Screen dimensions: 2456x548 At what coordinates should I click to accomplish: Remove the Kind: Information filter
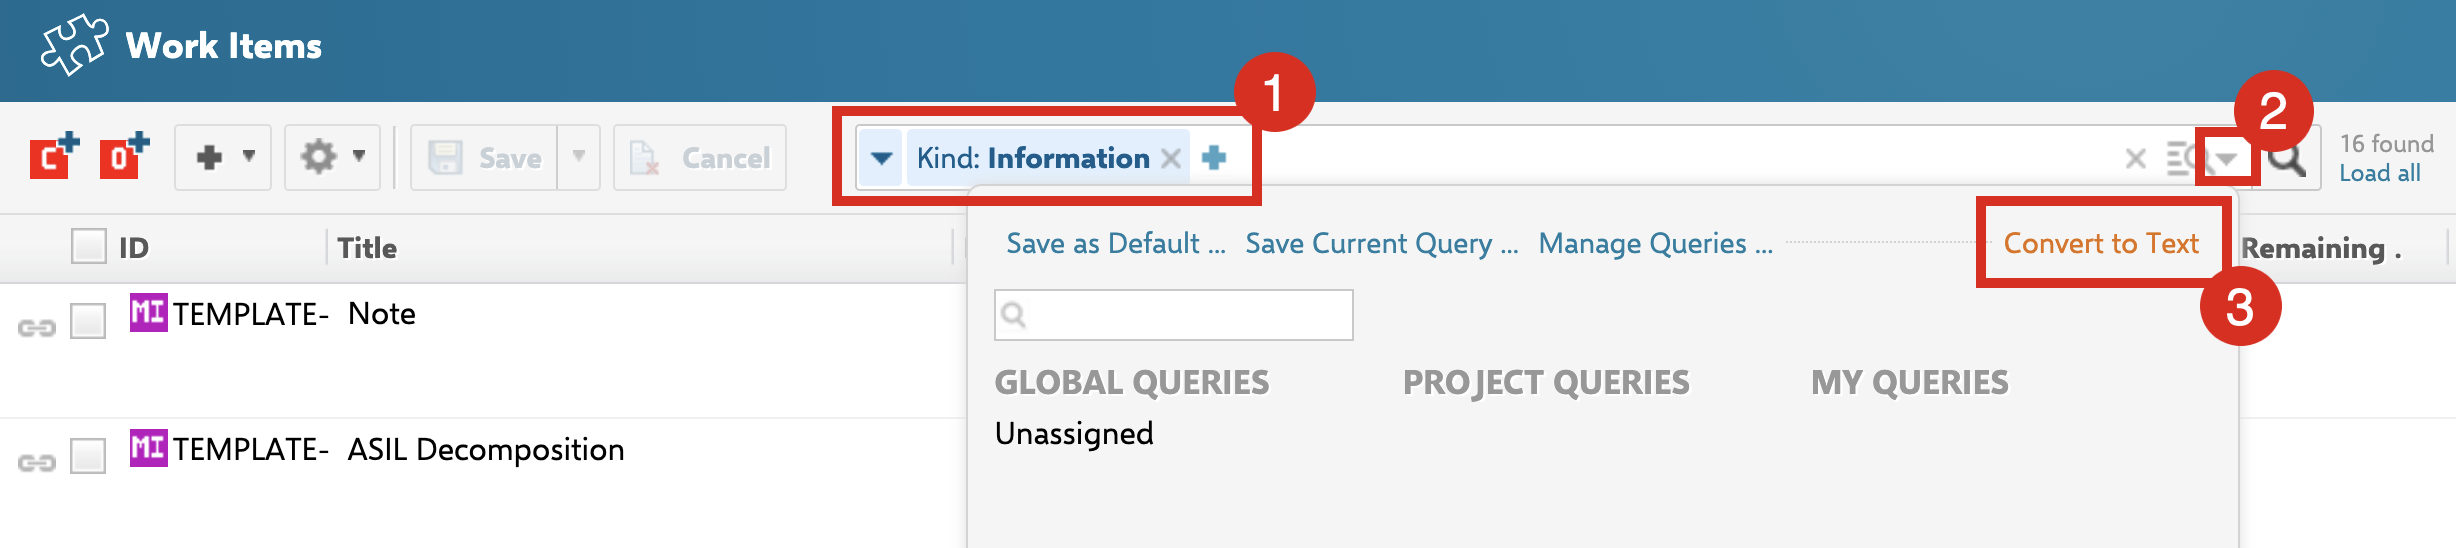pos(1171,158)
